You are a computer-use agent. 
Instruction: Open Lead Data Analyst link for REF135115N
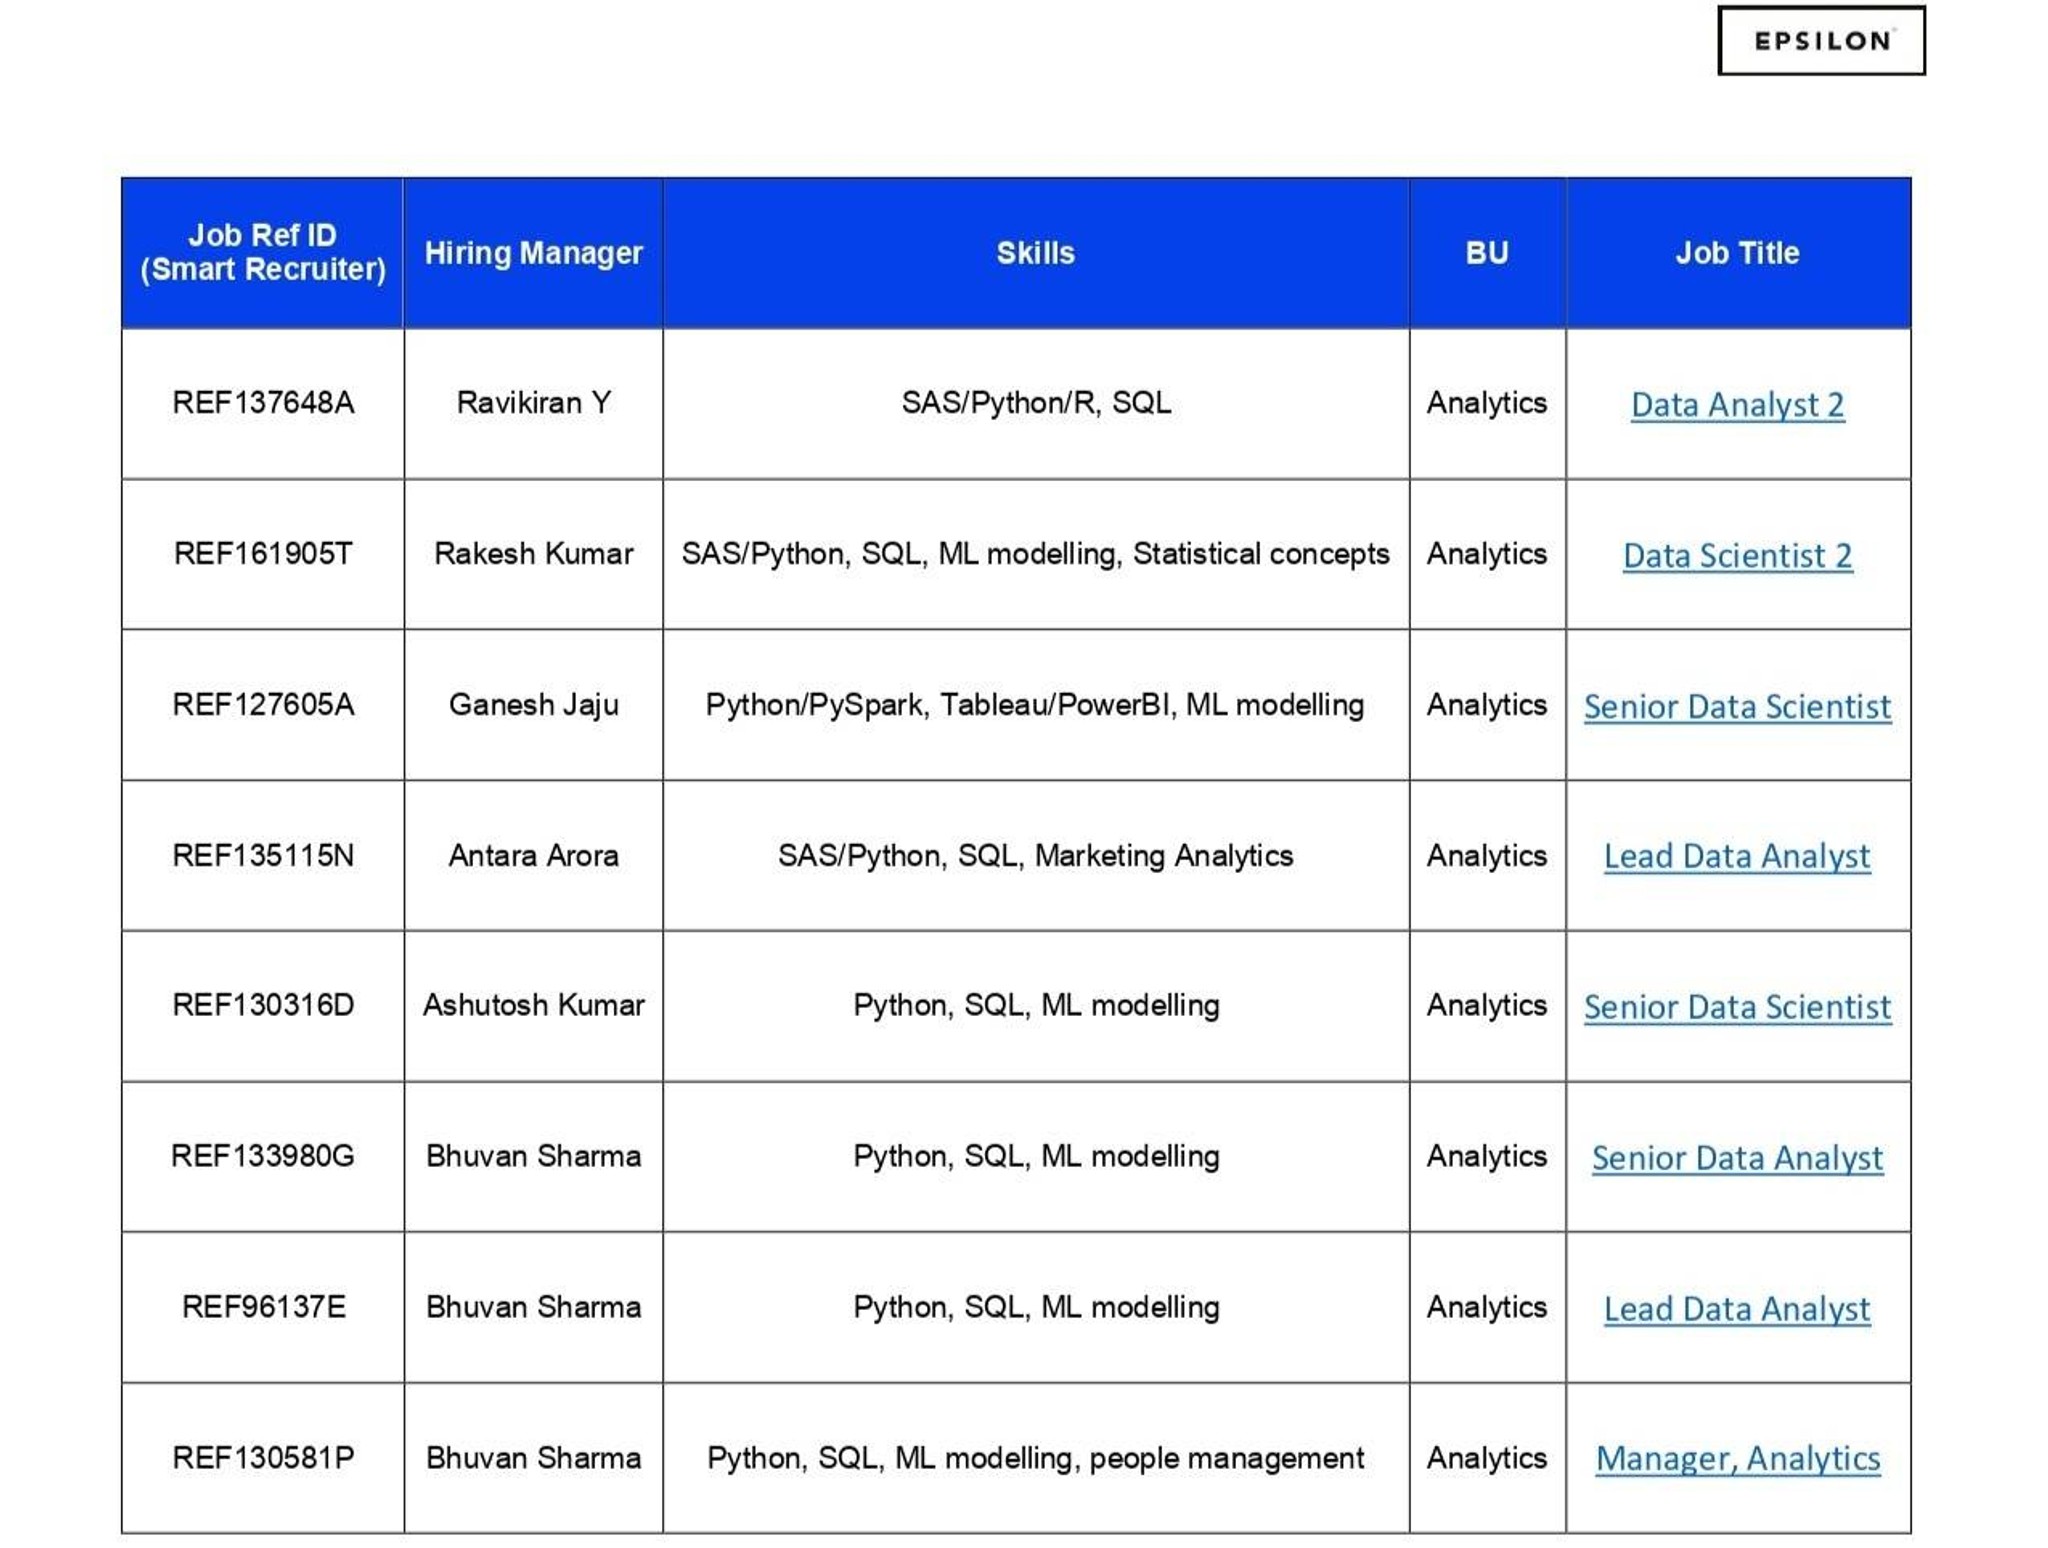[1737, 856]
